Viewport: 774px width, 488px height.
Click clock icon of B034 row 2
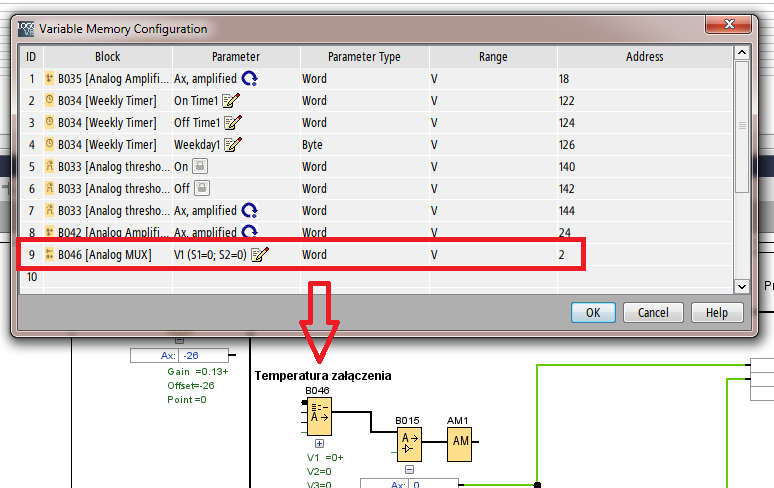(x=49, y=100)
